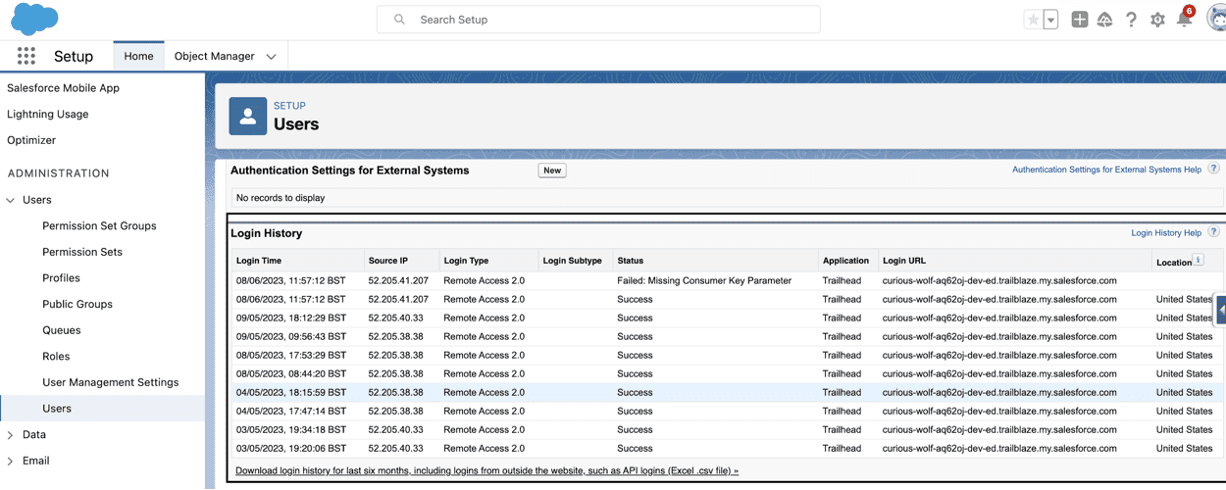Click the Download login history link

[487, 470]
